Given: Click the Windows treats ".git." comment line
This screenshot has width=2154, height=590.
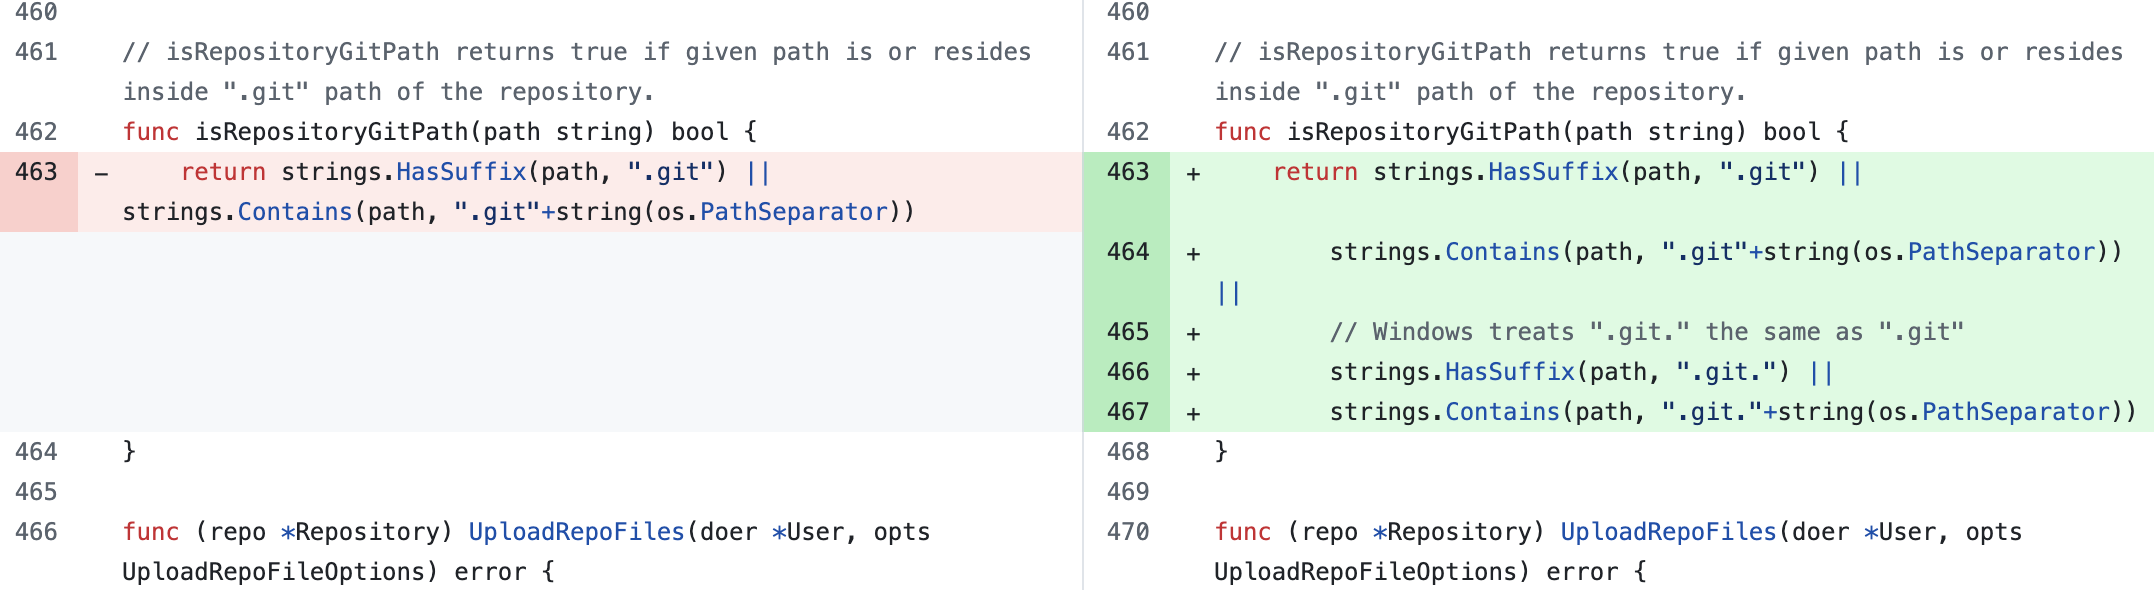Looking at the screenshot, I should pyautogui.click(x=1647, y=332).
